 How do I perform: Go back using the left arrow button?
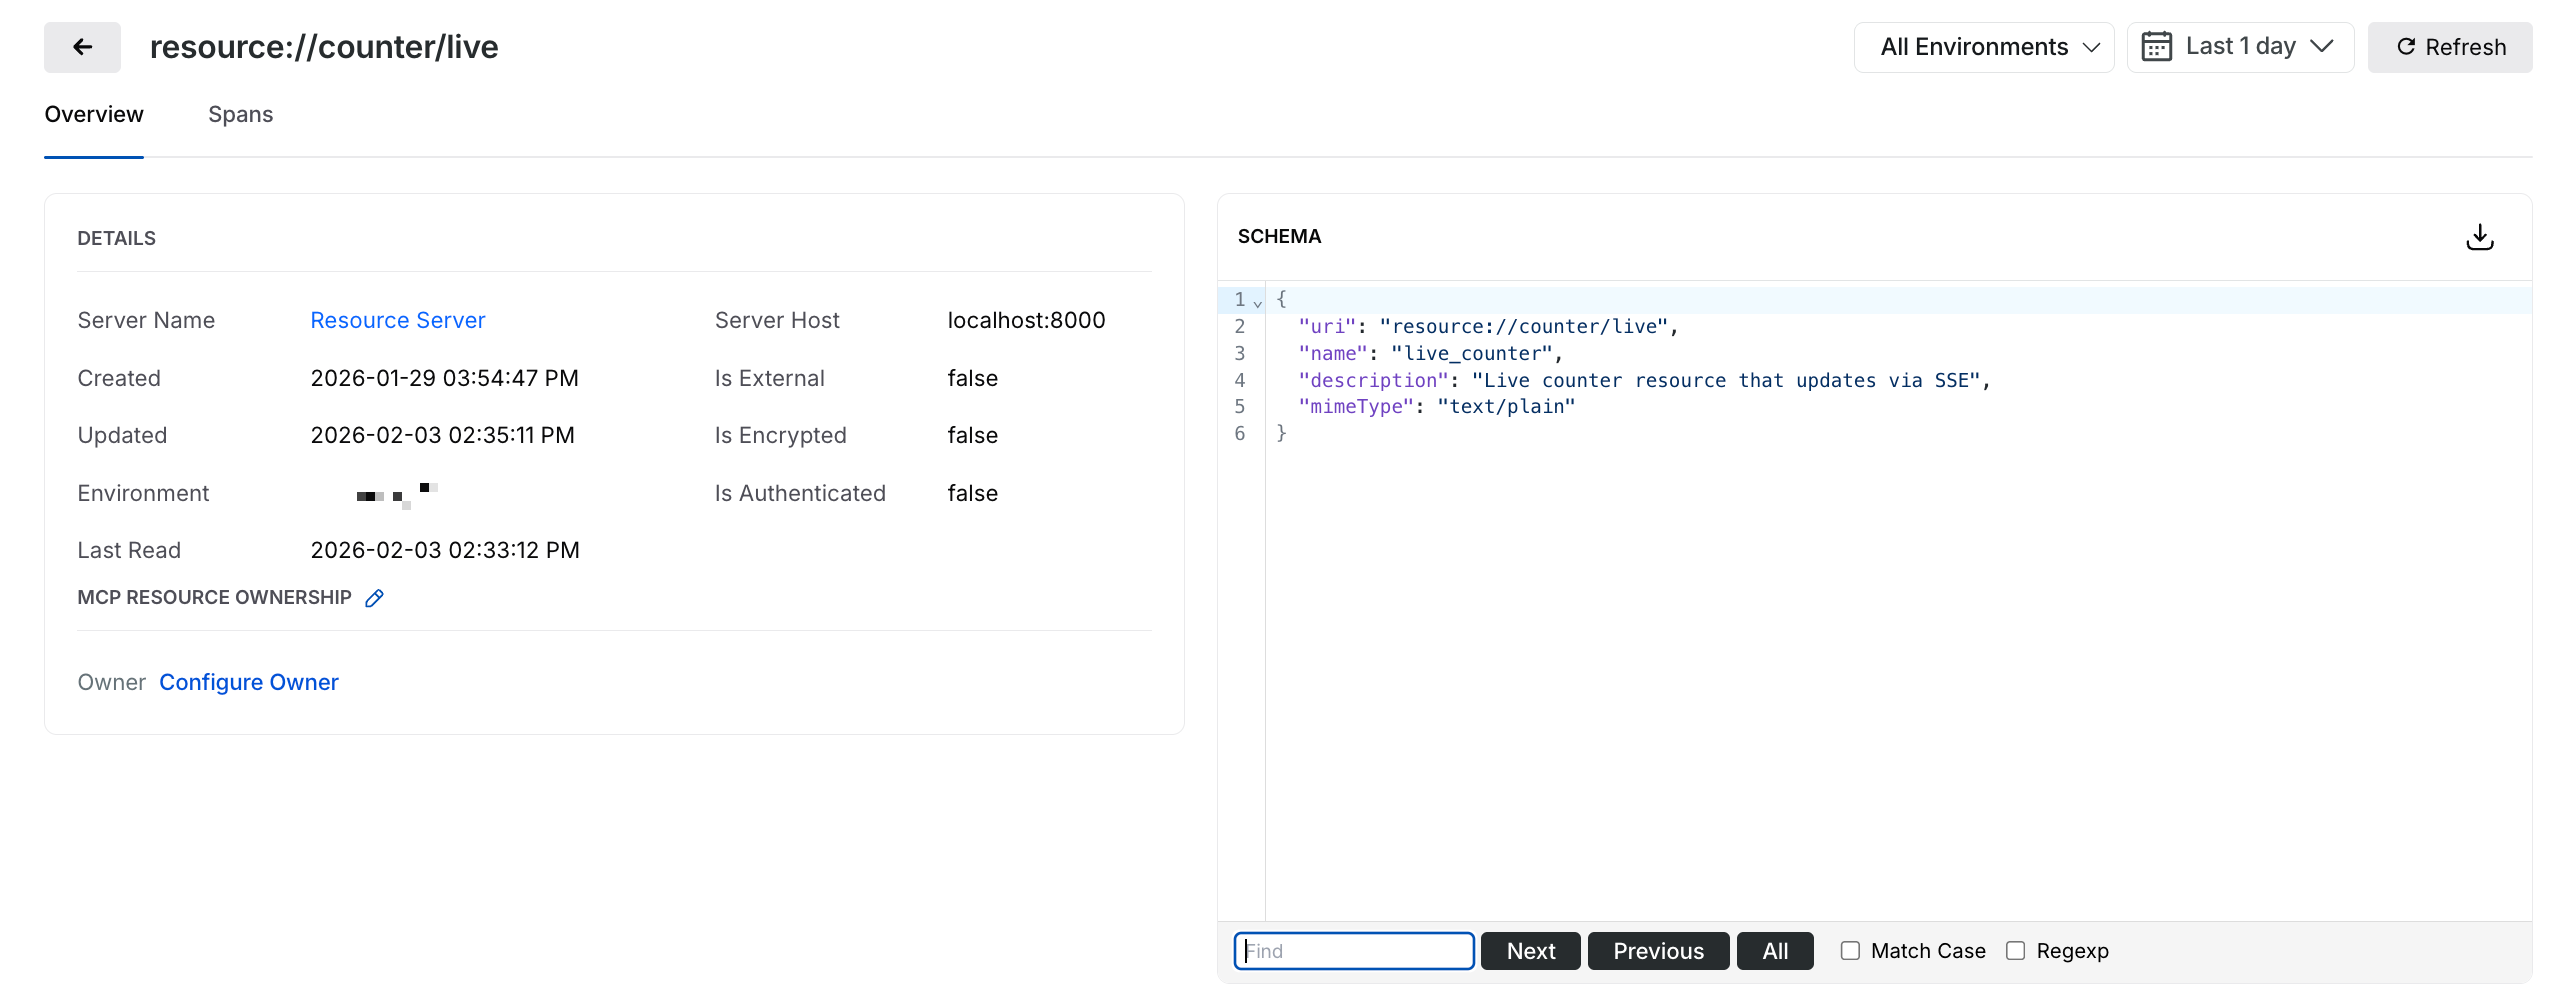(x=82, y=47)
